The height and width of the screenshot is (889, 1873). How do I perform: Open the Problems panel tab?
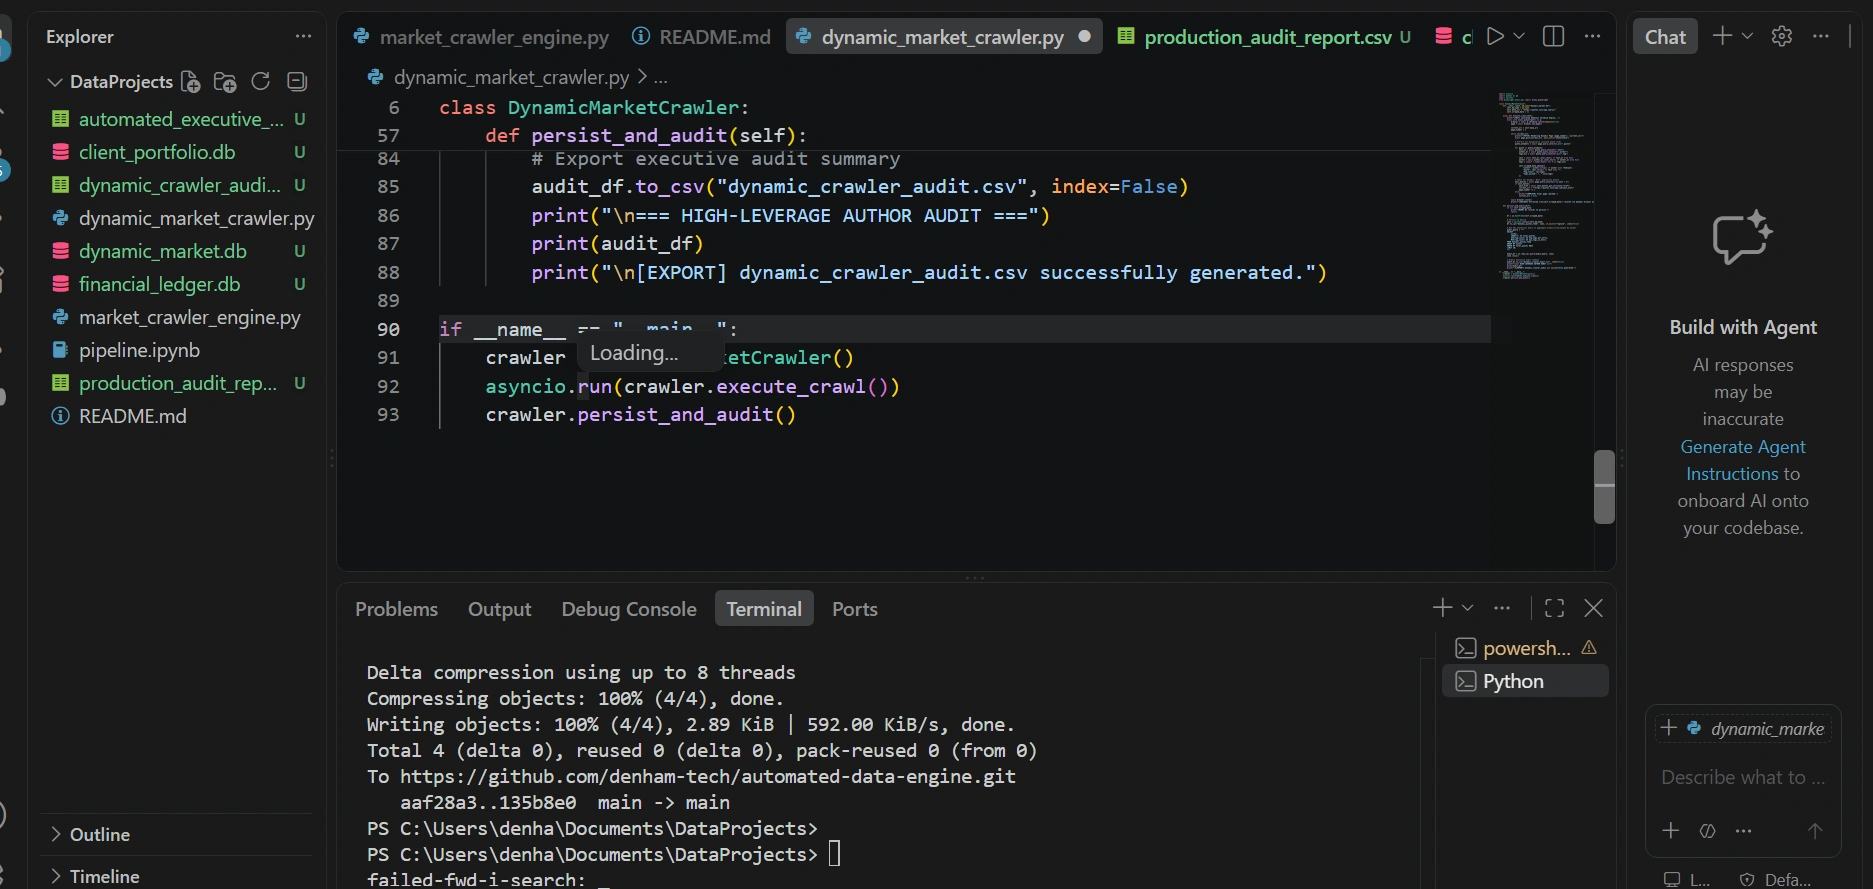pos(396,609)
